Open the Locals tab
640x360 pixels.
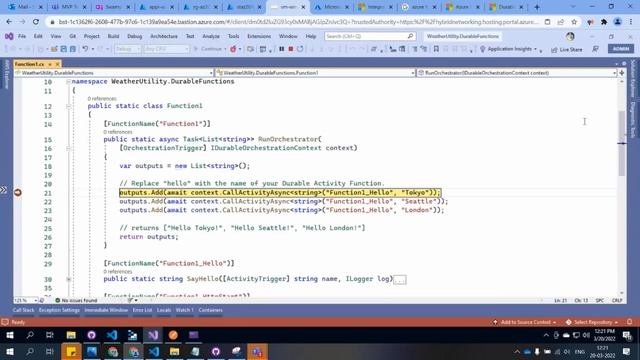tap(164, 310)
